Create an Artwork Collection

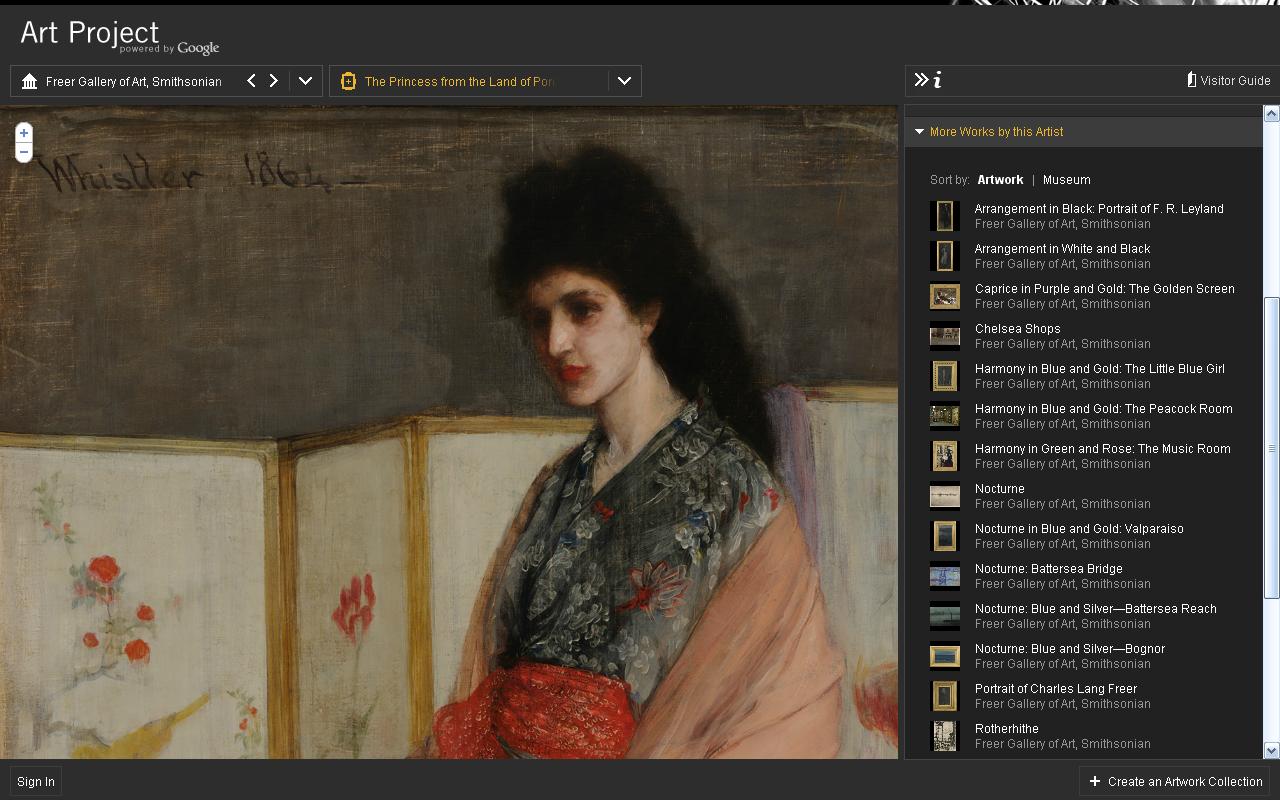click(1175, 781)
